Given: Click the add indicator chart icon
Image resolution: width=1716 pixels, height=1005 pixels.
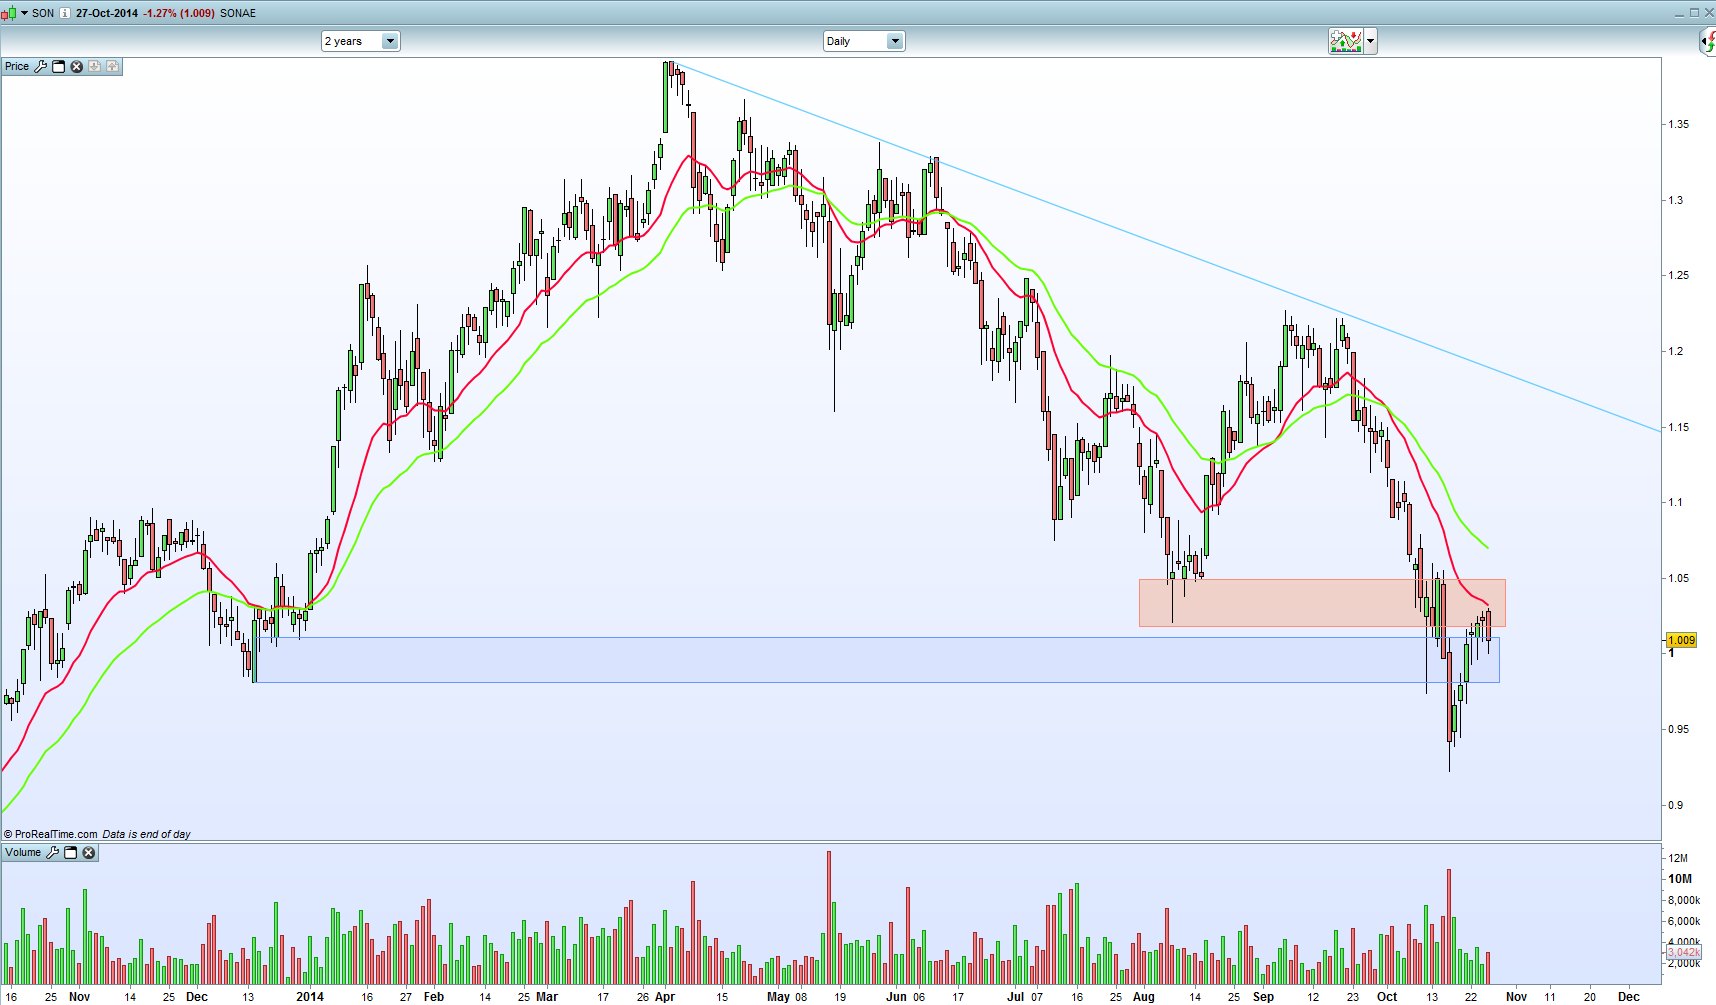Looking at the screenshot, I should coord(1346,41).
